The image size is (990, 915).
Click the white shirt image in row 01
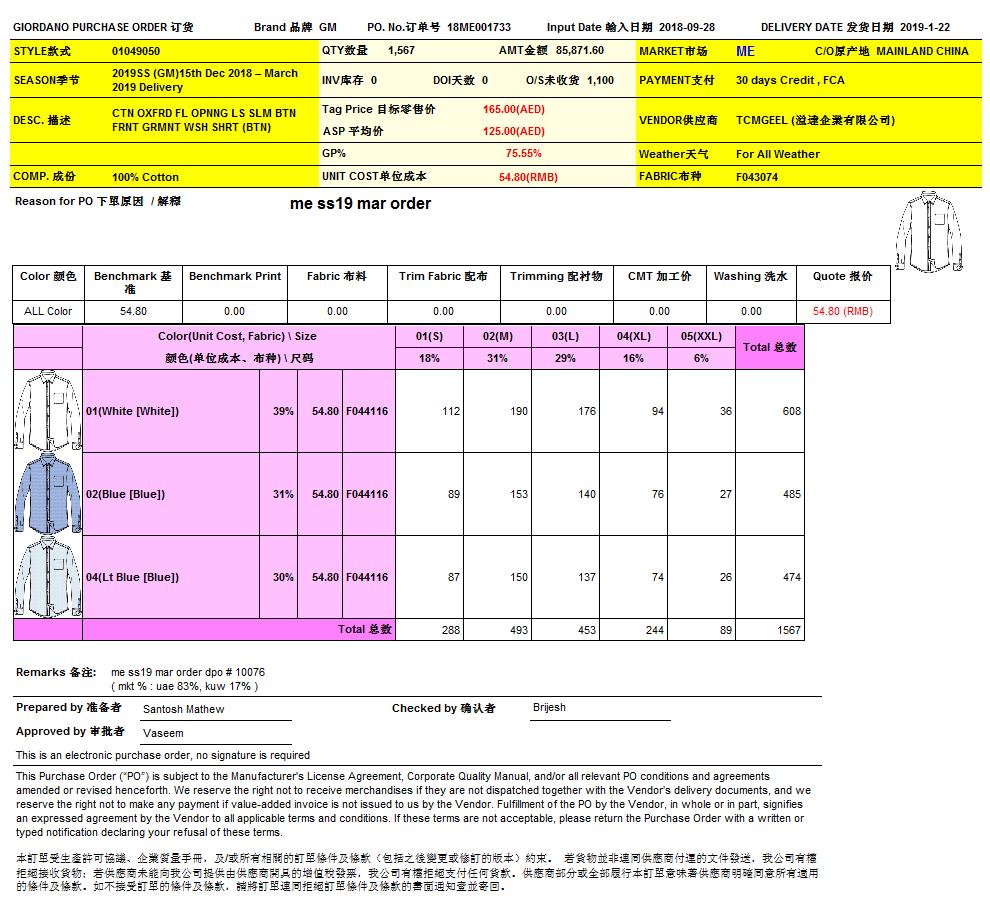point(47,411)
